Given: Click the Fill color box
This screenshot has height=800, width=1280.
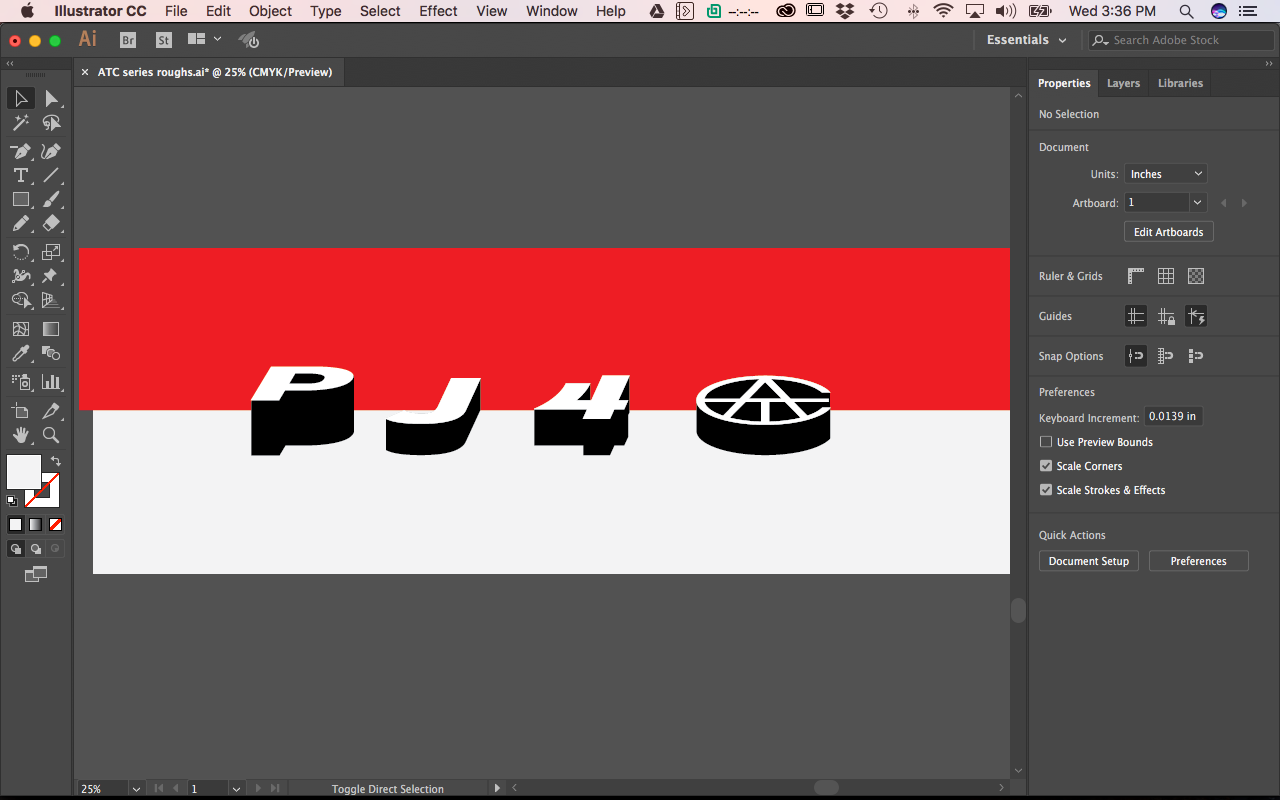Looking at the screenshot, I should pos(24,472).
